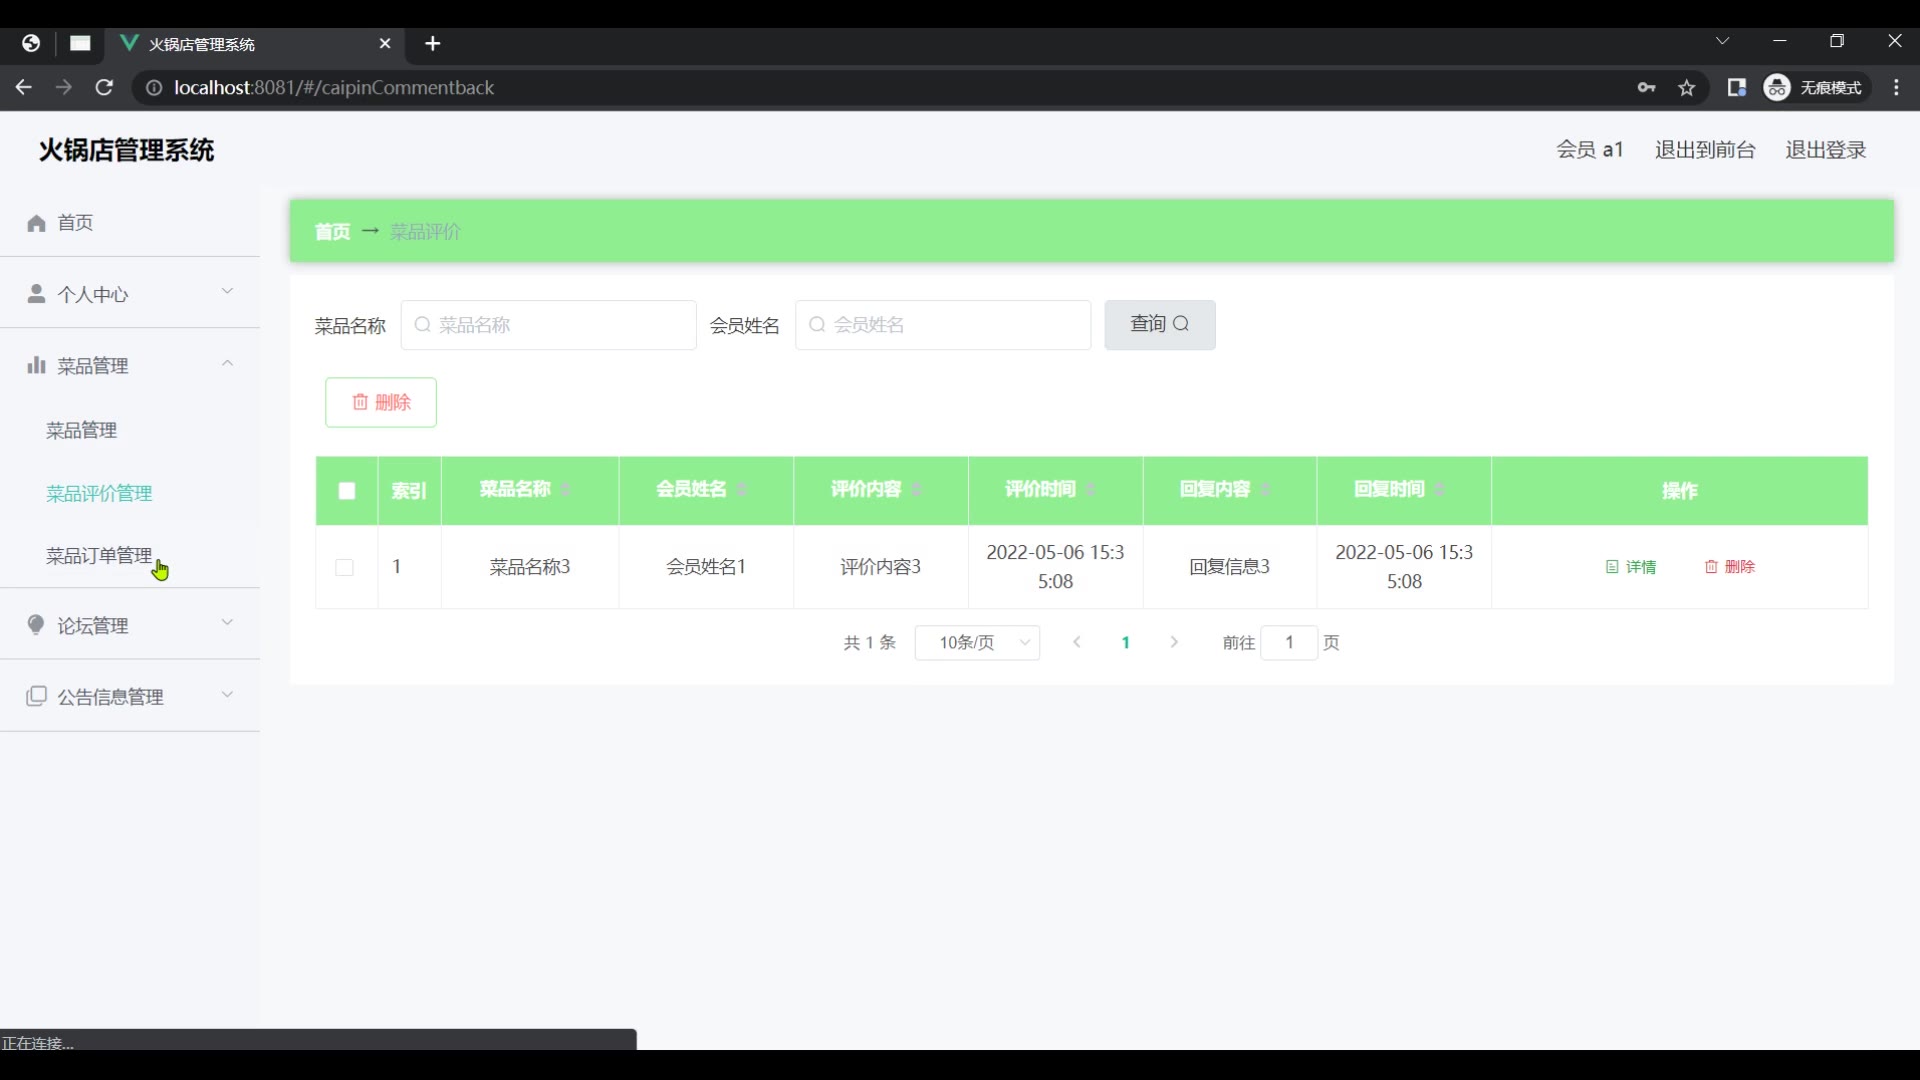Tick the checkbox for row 1
Screen dimensions: 1920x1080
point(345,567)
